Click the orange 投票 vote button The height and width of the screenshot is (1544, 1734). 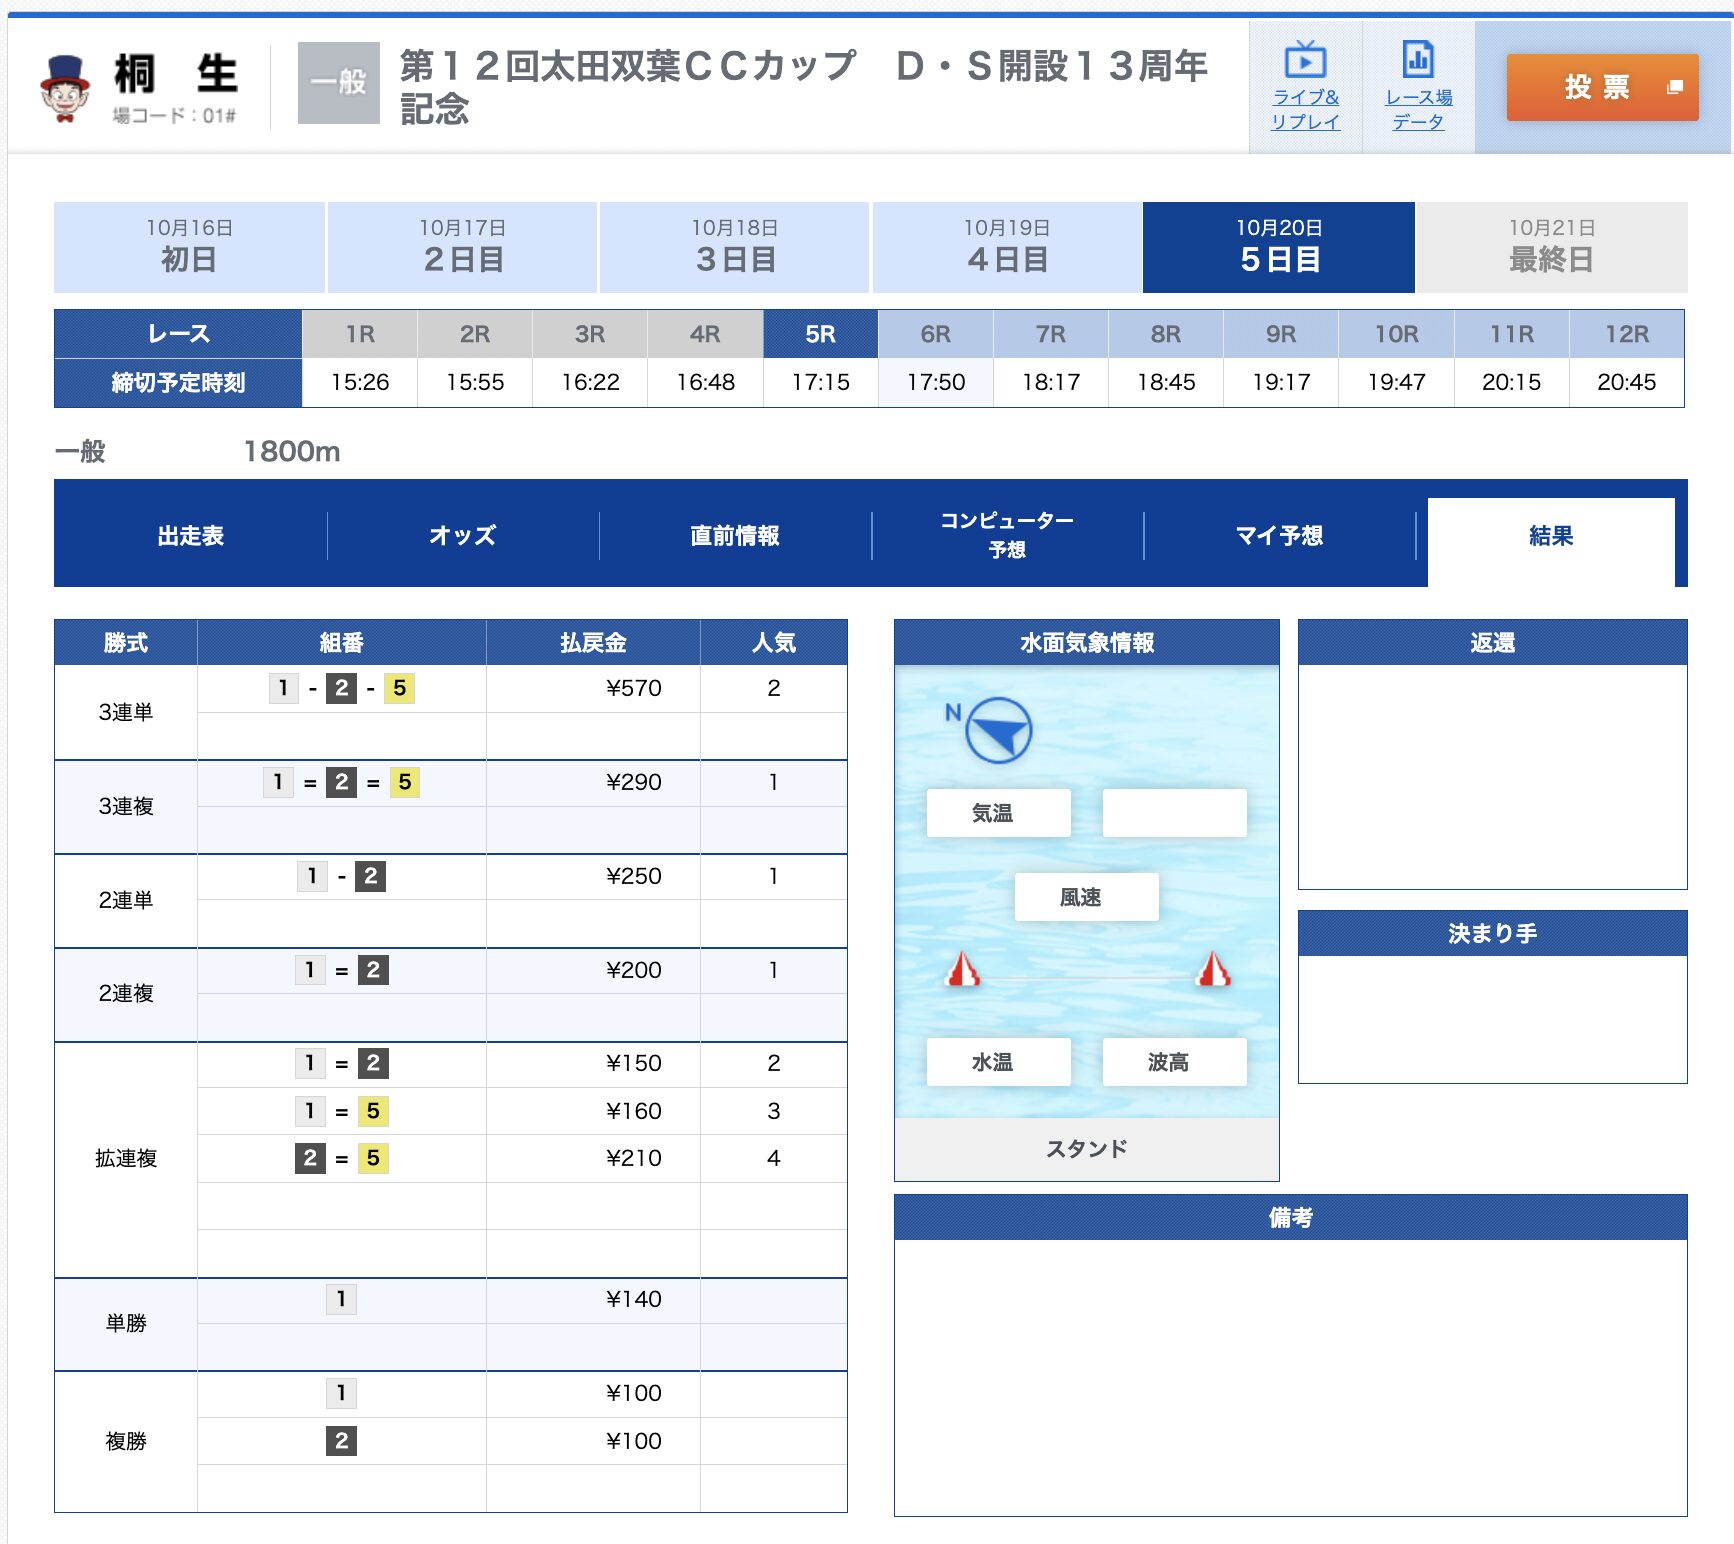click(1602, 87)
